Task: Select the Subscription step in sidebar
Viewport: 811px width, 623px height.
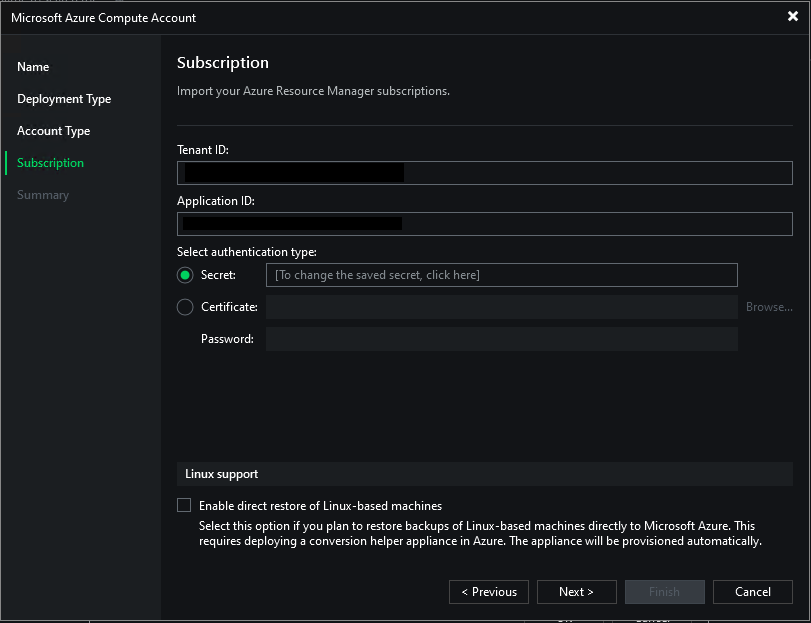Action: (x=50, y=163)
